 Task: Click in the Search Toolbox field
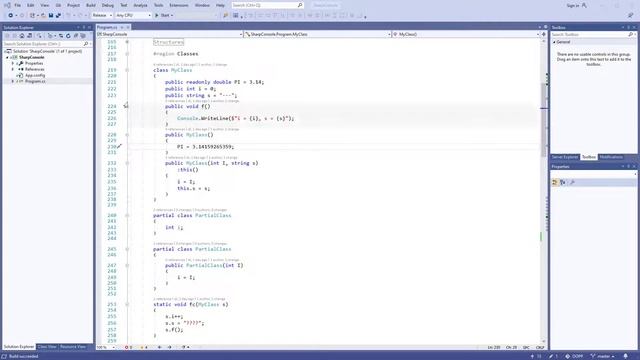tap(589, 35)
